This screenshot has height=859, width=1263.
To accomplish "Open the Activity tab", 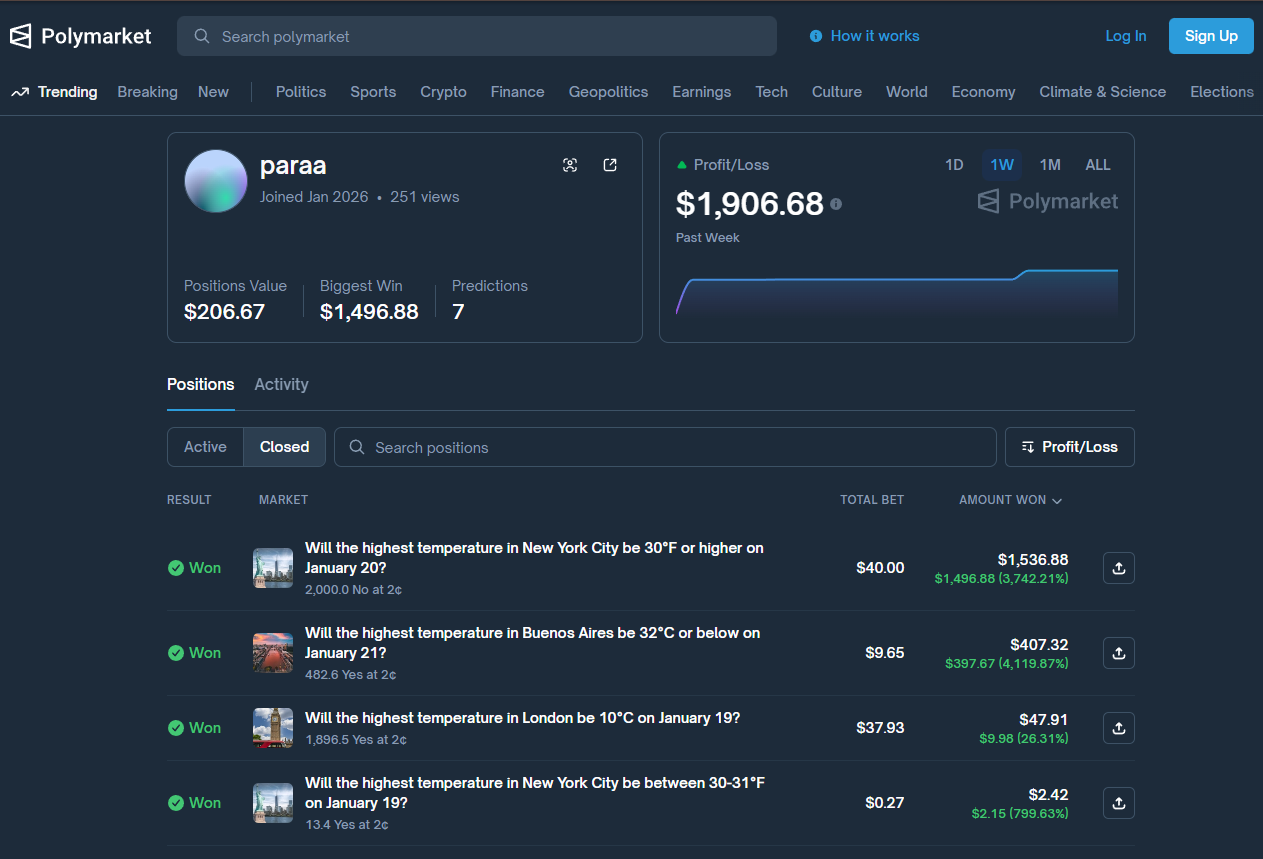I will 281,384.
